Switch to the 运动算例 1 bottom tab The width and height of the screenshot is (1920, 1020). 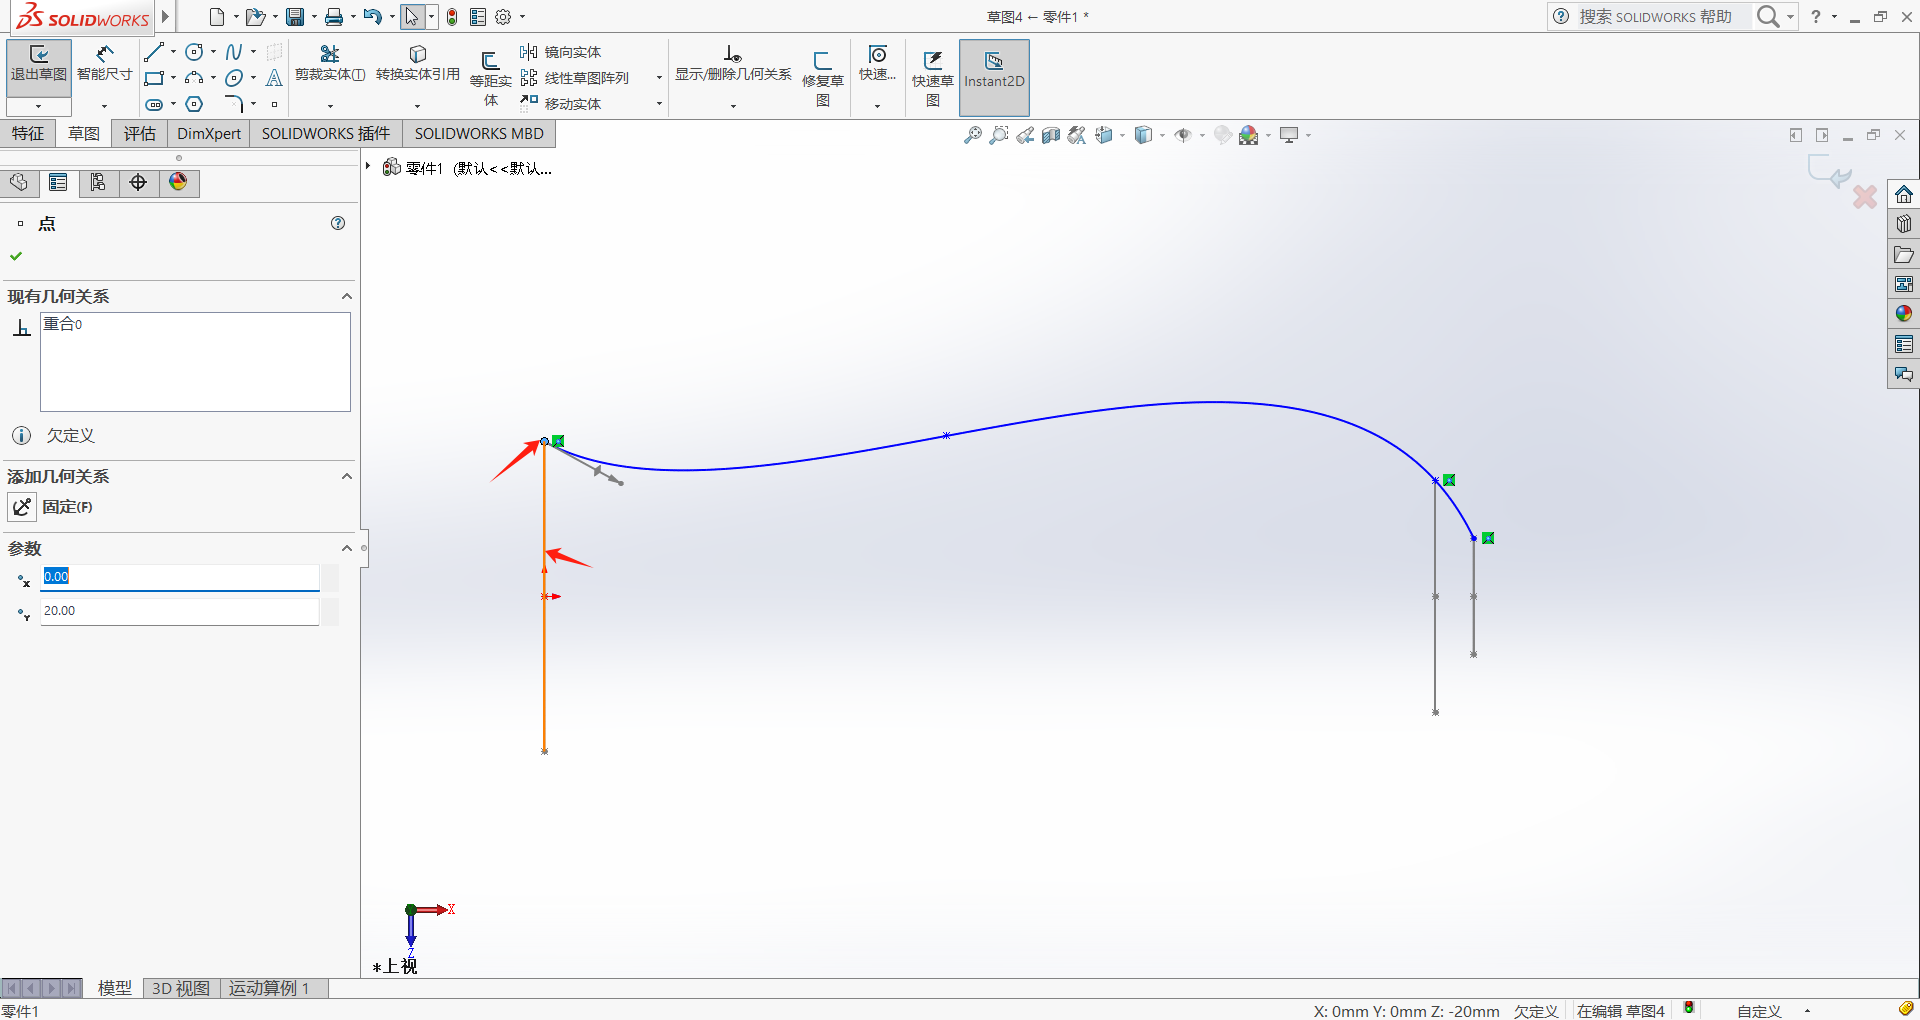point(269,988)
